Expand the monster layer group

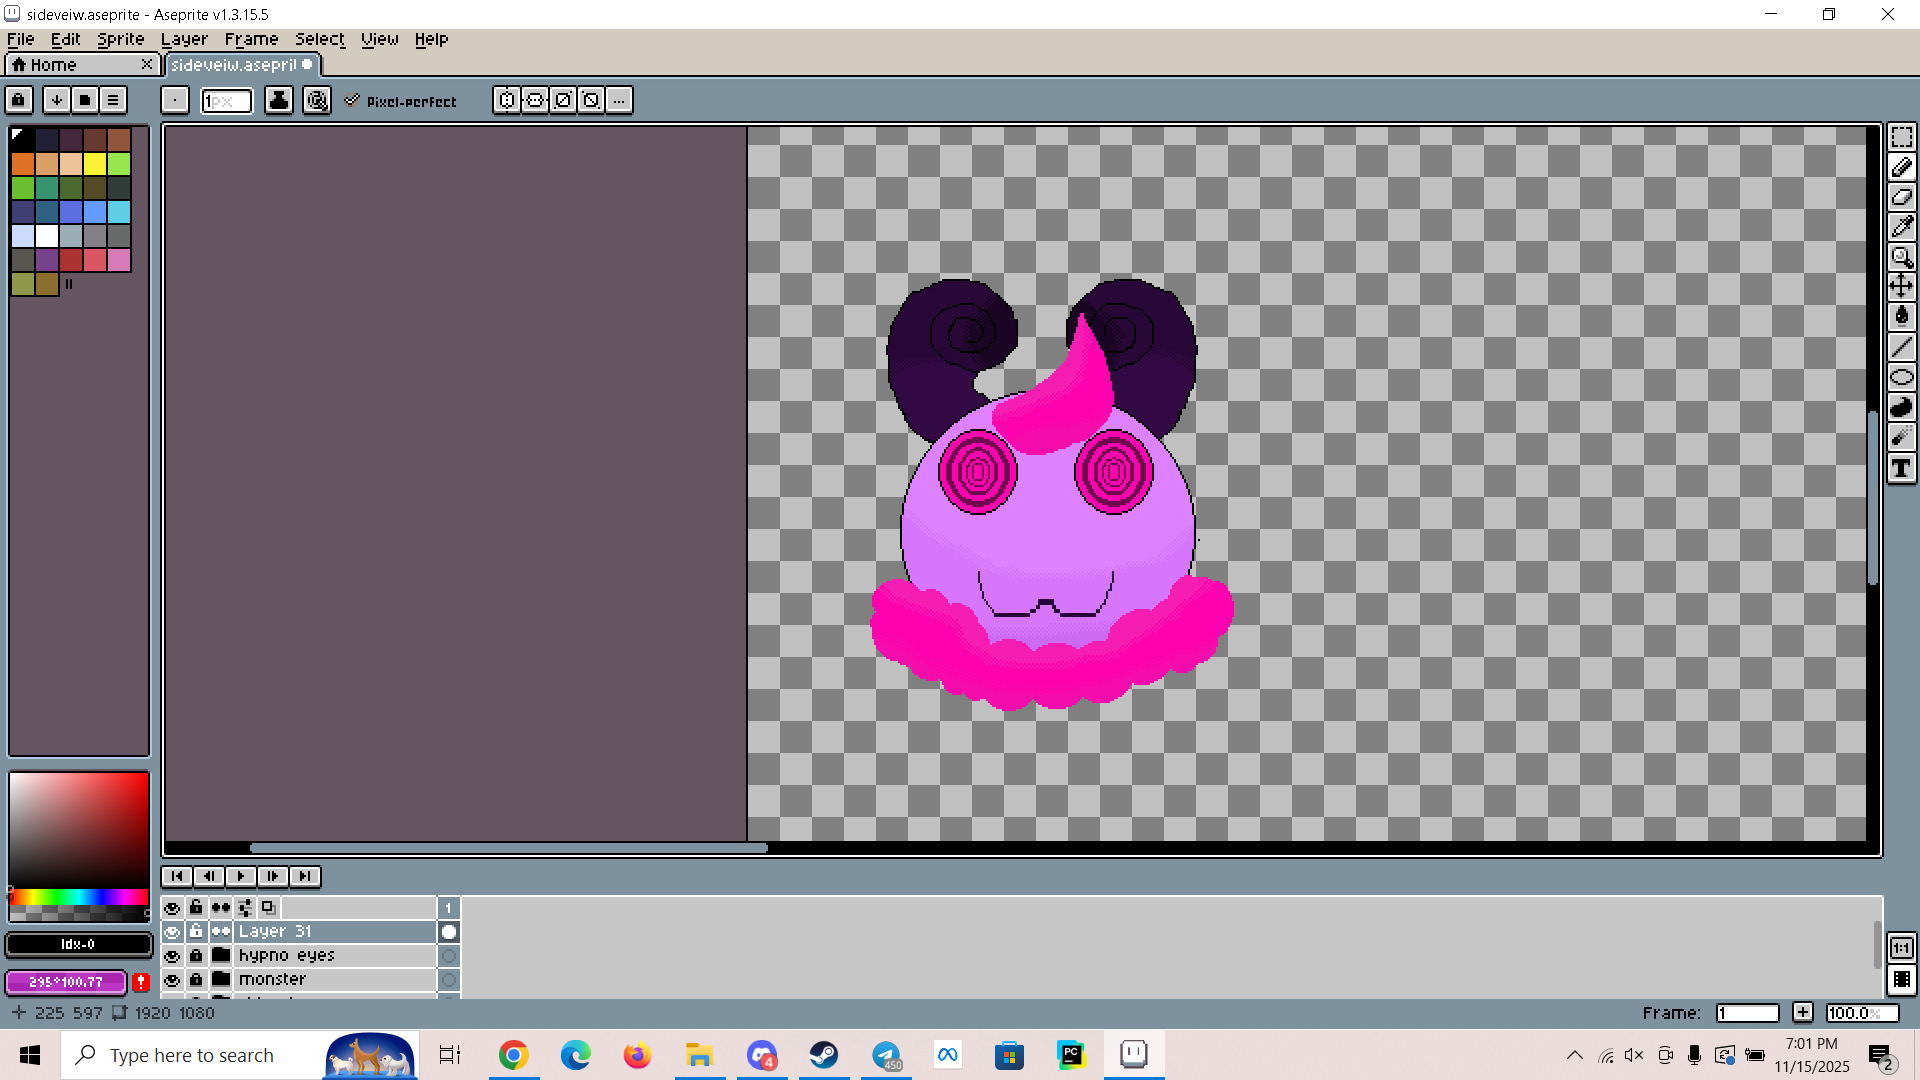(221, 980)
